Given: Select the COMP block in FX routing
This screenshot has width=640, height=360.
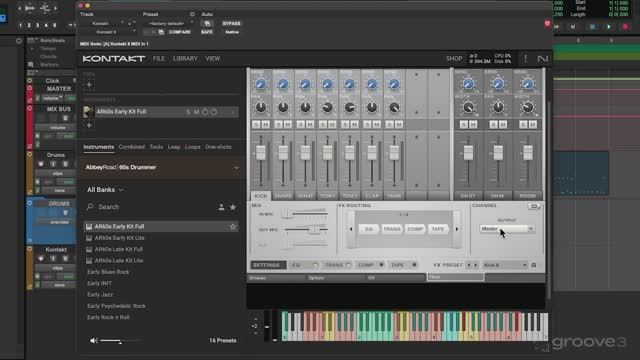Looking at the screenshot, I should tap(415, 229).
